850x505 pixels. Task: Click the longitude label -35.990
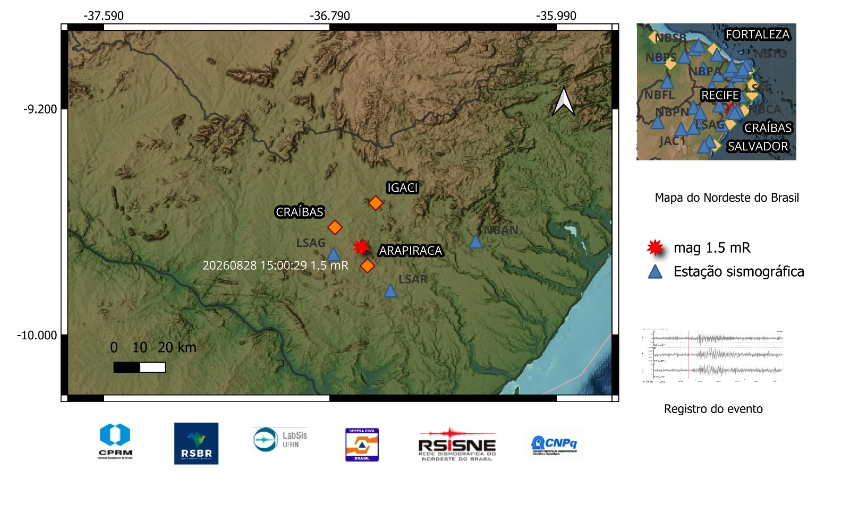tap(556, 16)
